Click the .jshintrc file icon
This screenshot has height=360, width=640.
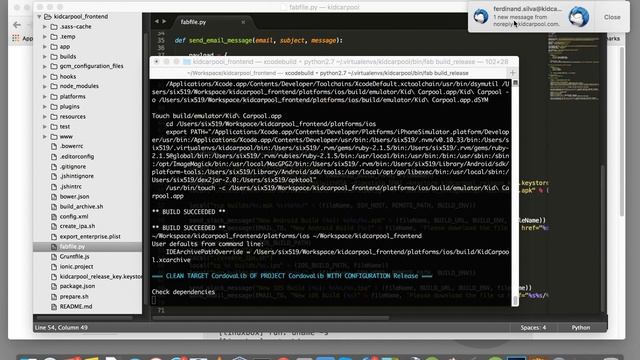(x=54, y=187)
